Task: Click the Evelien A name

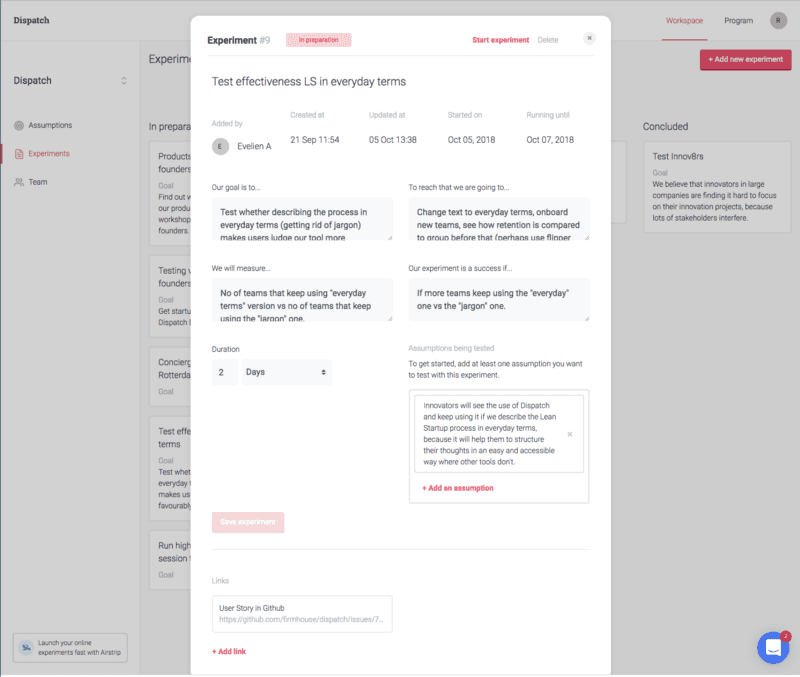Action: click(254, 146)
